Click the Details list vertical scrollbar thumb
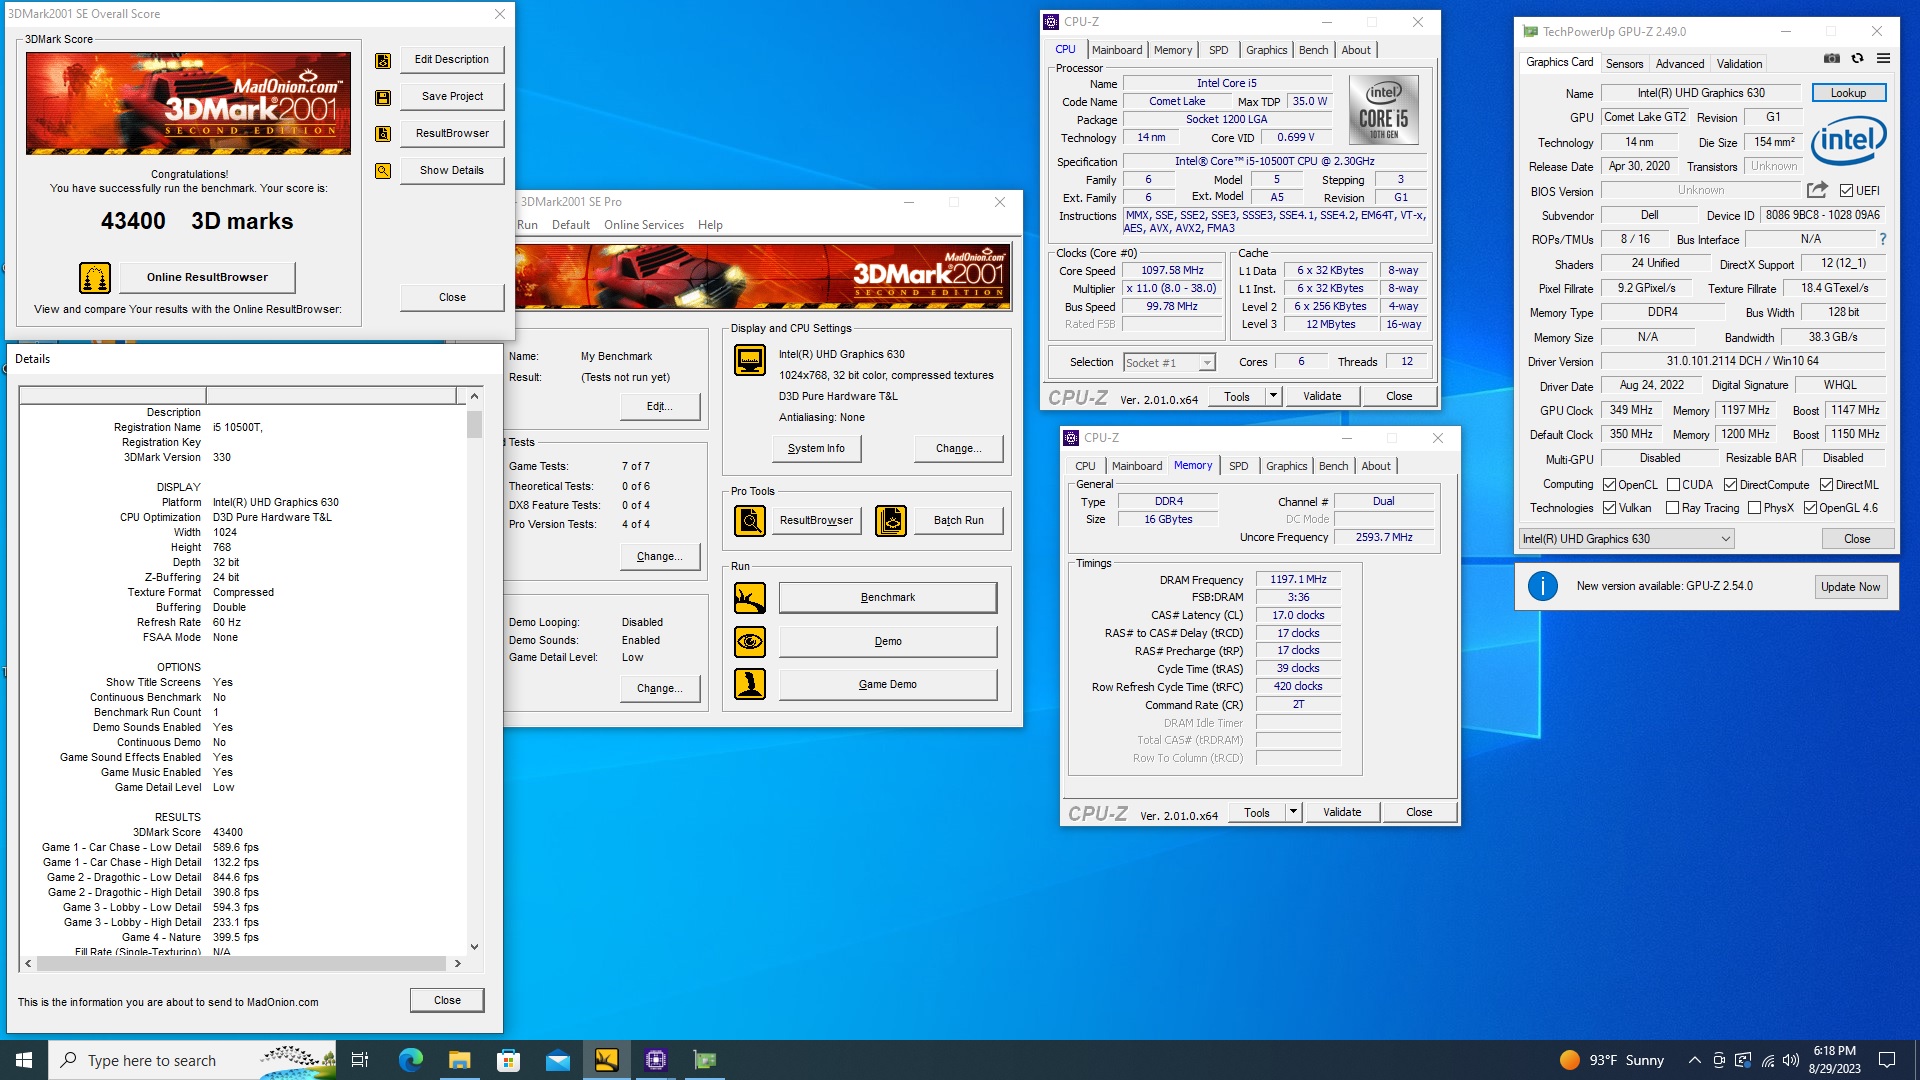Image resolution: width=1920 pixels, height=1080 pixels. 474,424
